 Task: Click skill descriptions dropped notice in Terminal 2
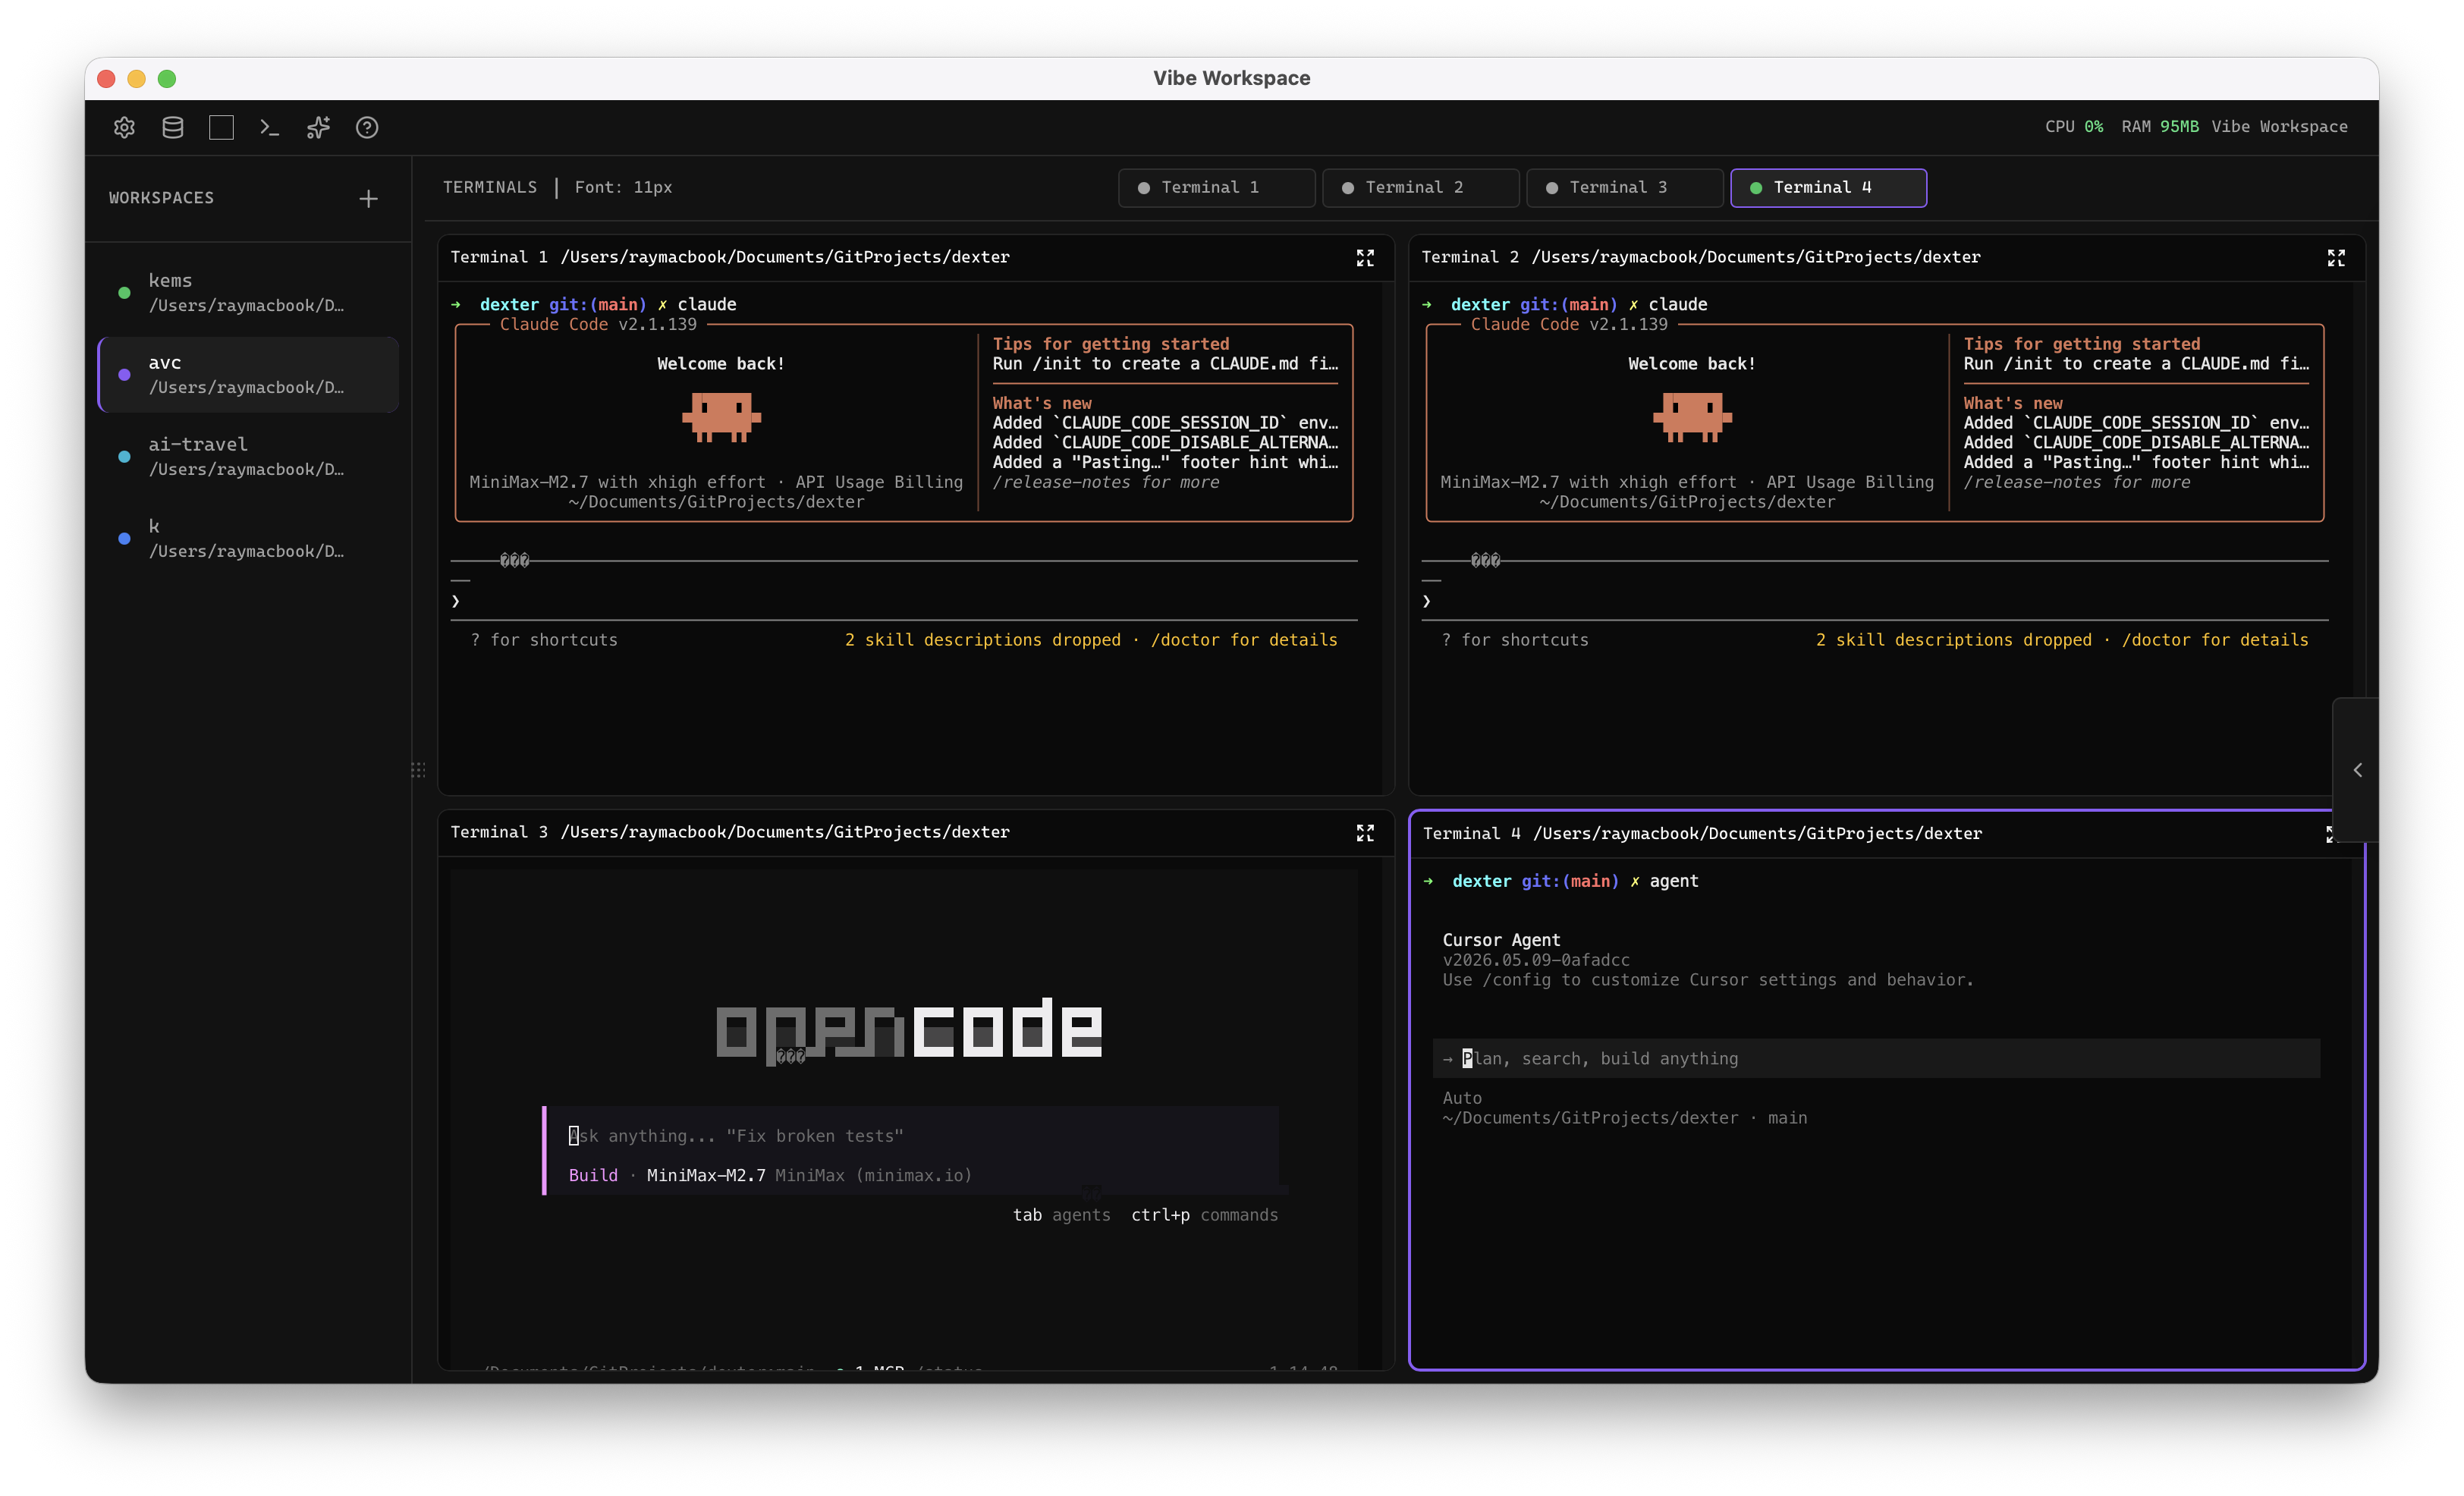point(2062,640)
